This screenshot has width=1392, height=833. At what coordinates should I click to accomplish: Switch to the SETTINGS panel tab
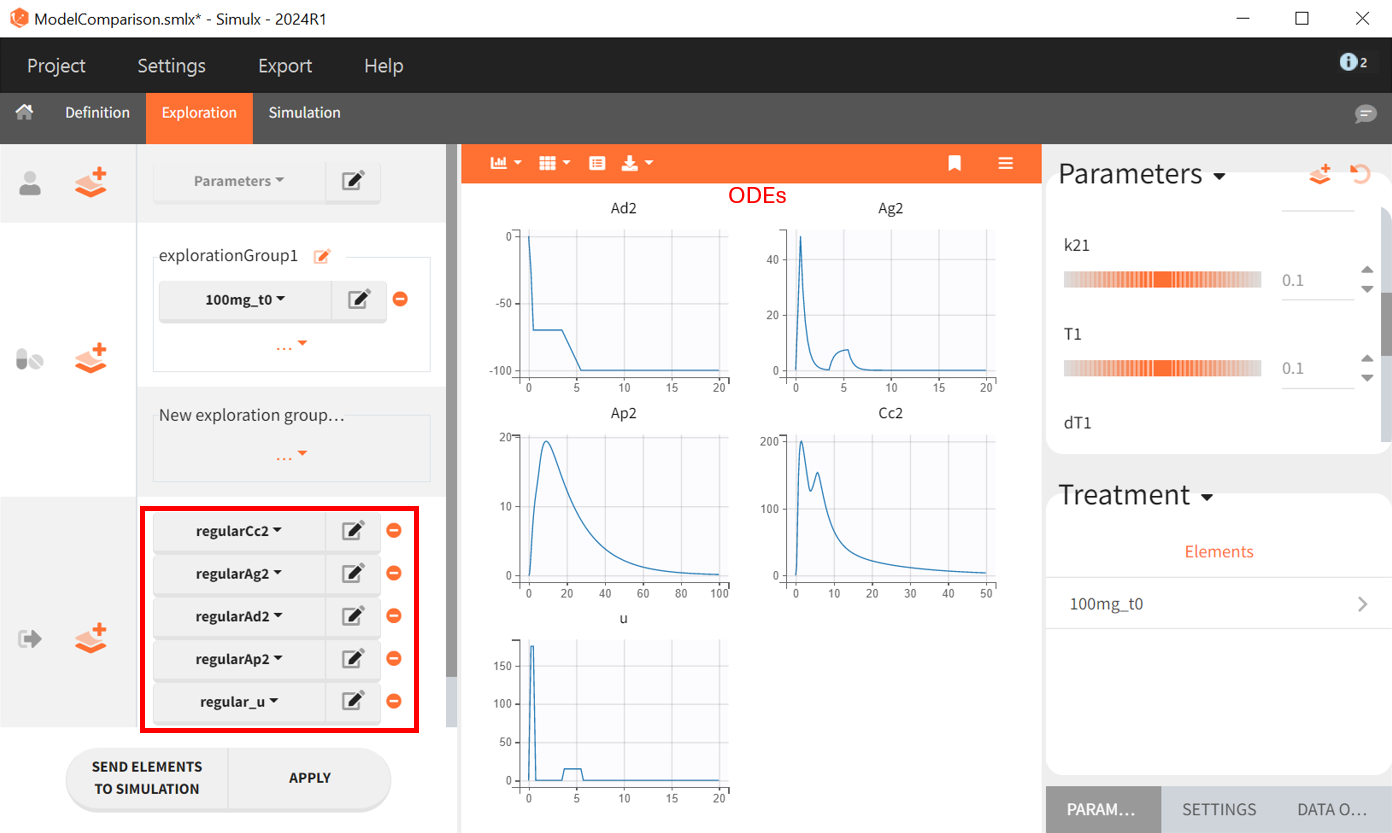[1218, 810]
